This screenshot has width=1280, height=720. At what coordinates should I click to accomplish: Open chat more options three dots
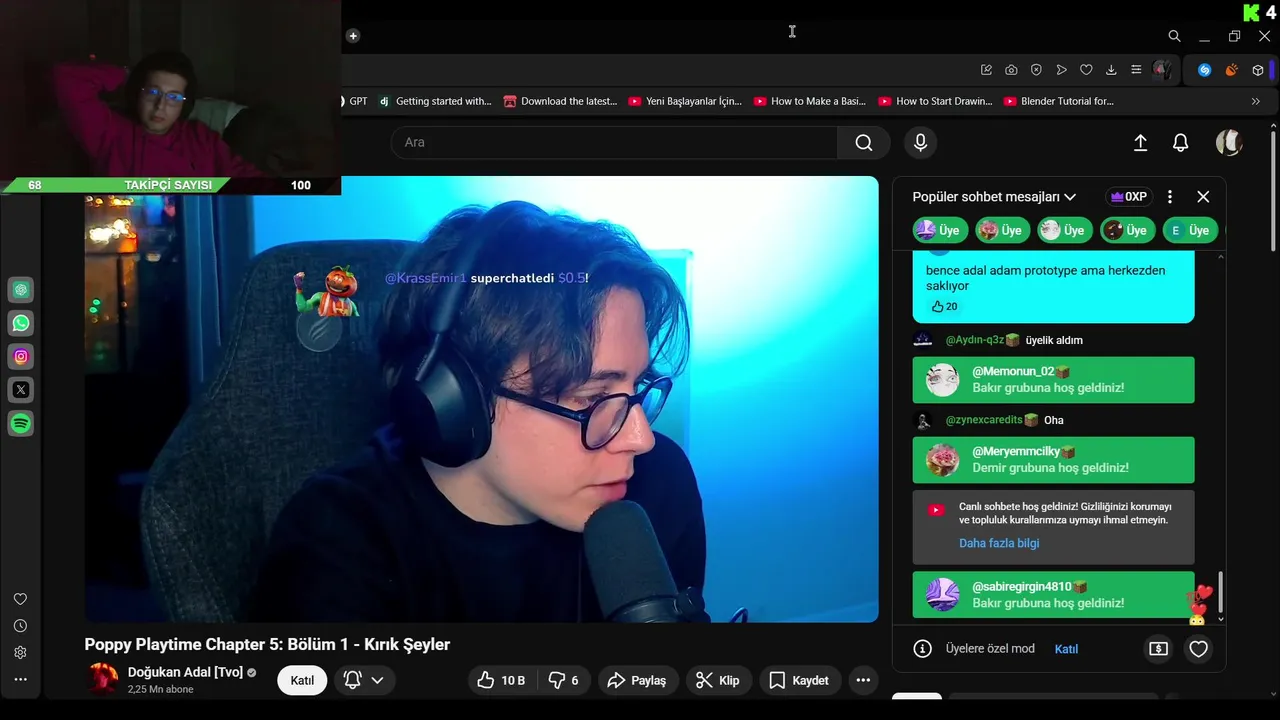tap(1170, 197)
